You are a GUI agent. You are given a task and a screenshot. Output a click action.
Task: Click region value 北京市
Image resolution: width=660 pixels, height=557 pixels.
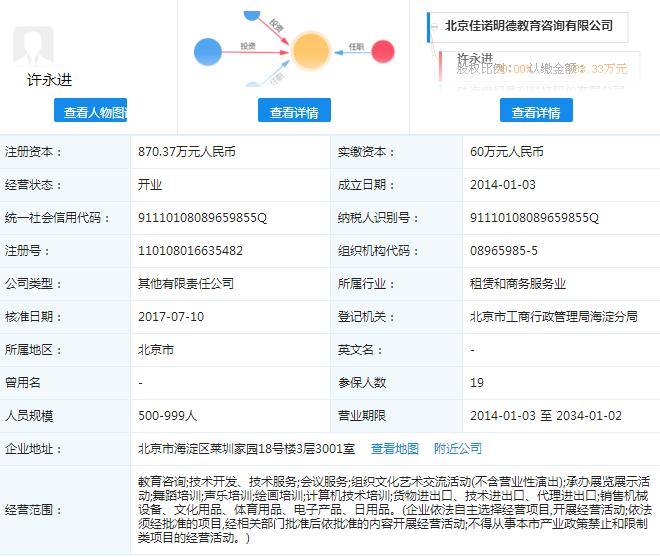pos(156,350)
